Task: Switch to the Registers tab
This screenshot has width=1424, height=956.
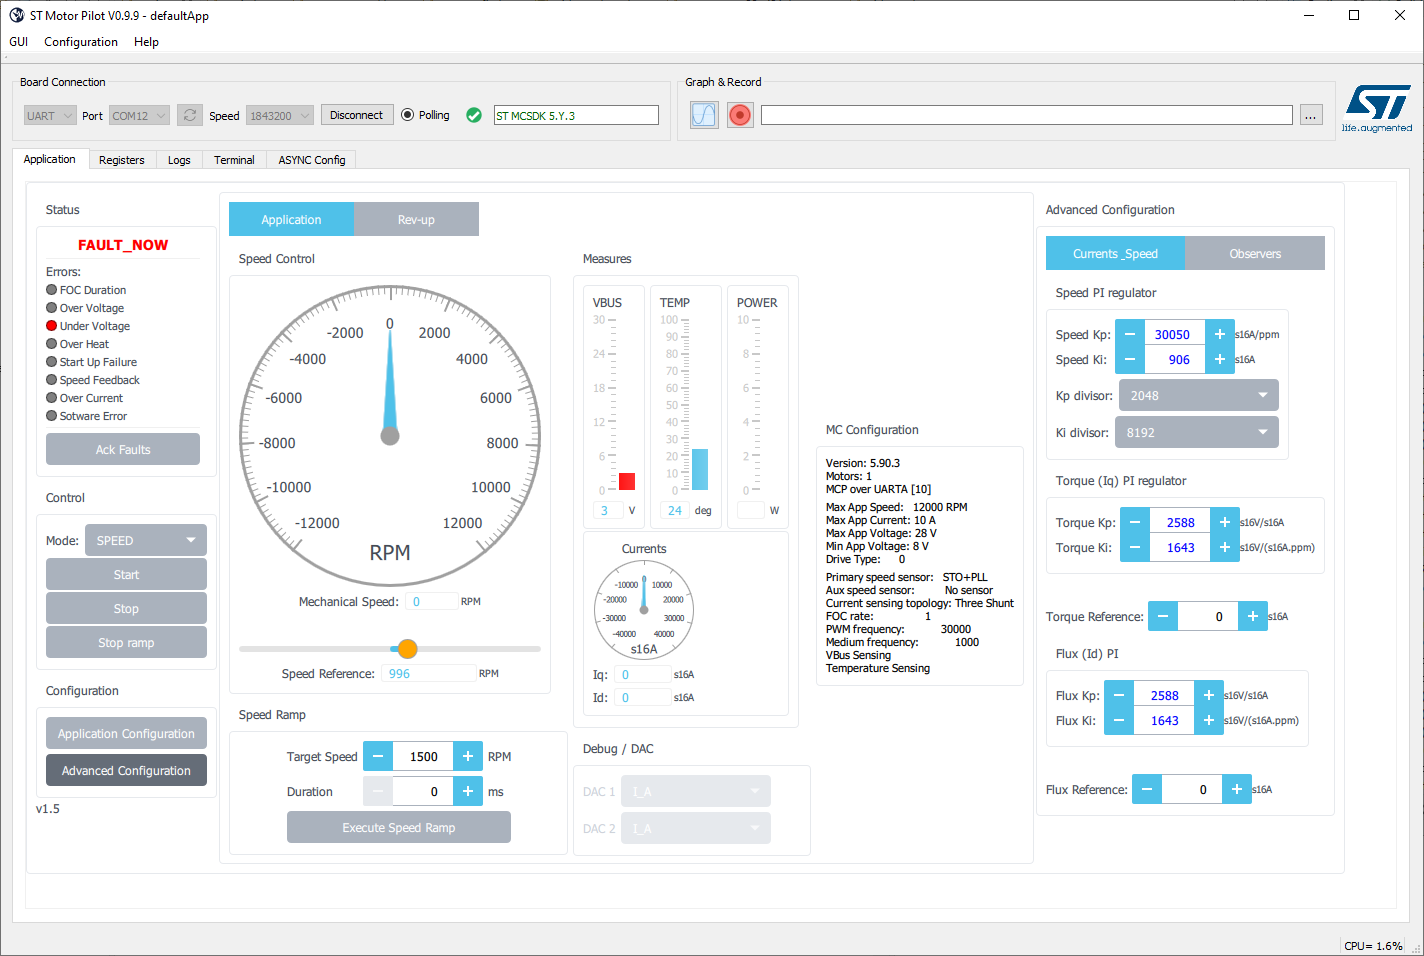Action: pyautogui.click(x=122, y=160)
